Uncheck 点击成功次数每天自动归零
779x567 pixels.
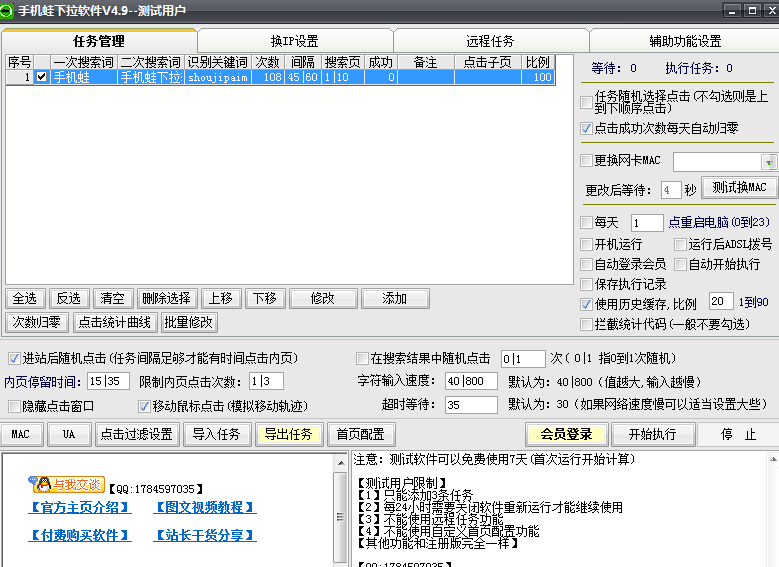click(x=586, y=129)
